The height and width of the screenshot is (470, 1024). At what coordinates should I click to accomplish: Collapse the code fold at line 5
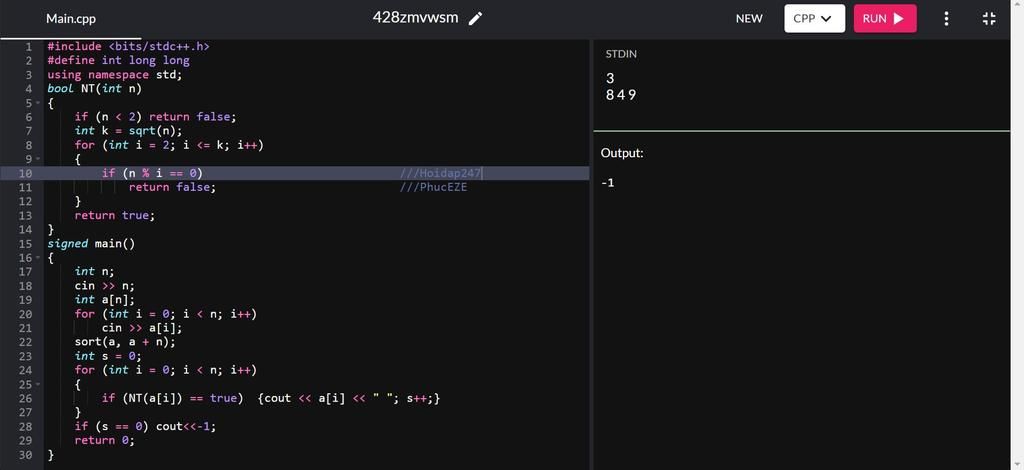click(x=38, y=103)
